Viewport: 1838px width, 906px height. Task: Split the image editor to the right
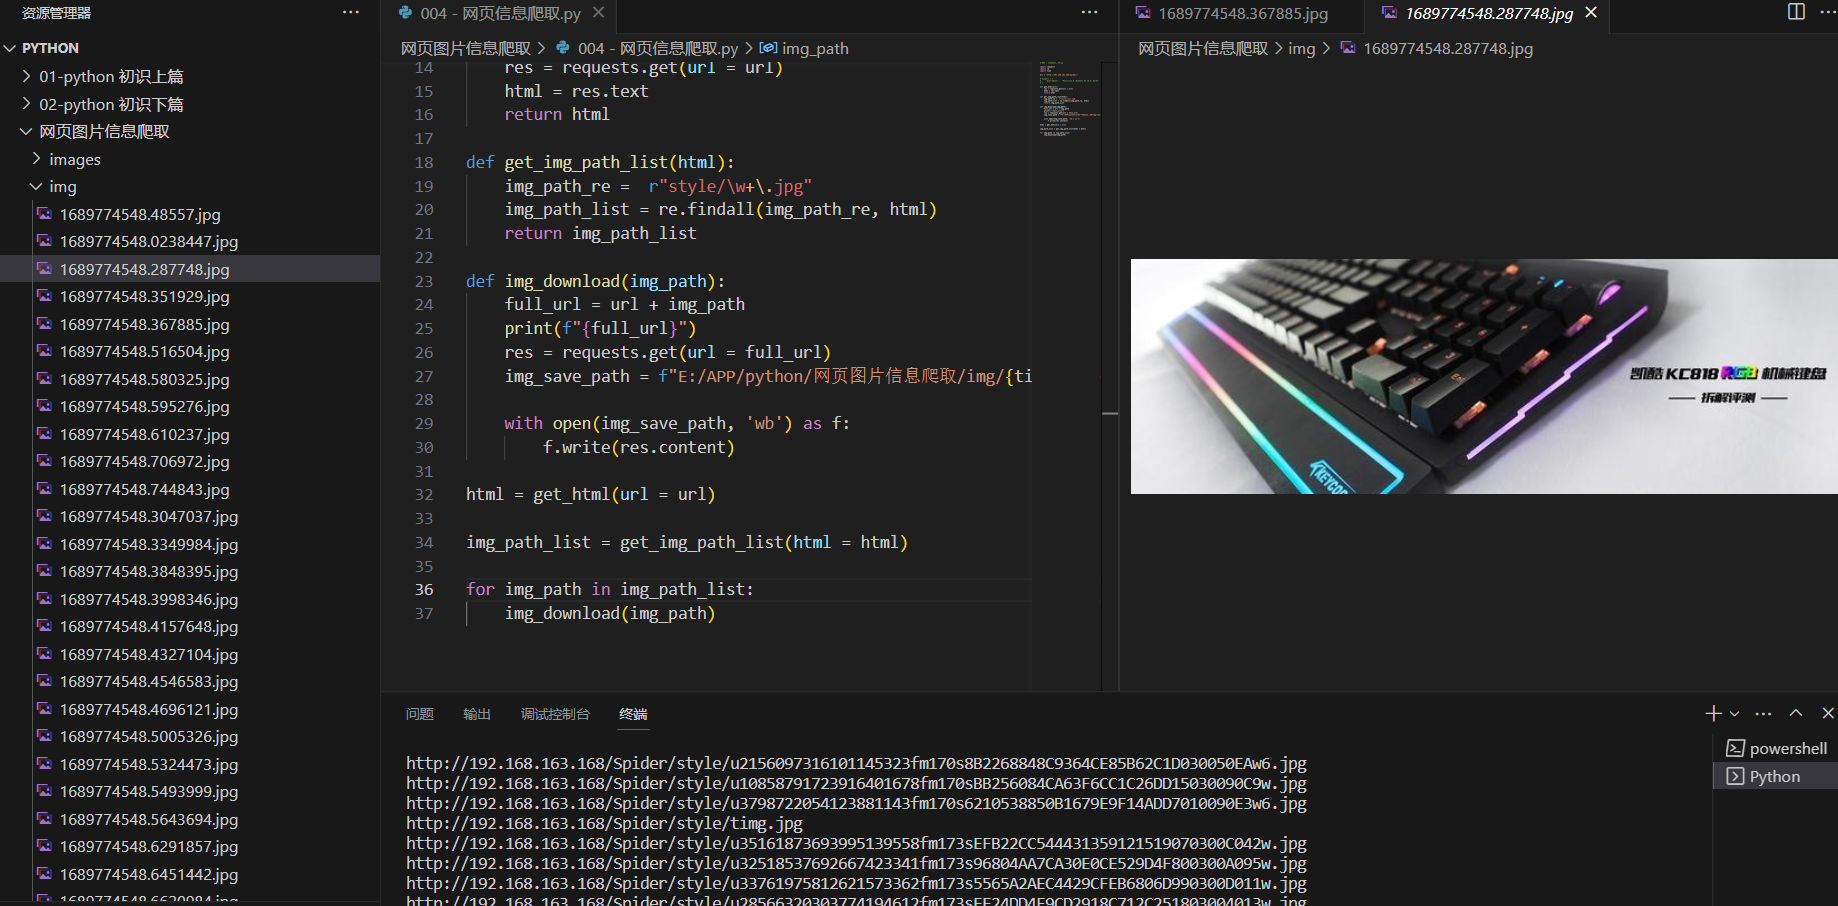1796,13
